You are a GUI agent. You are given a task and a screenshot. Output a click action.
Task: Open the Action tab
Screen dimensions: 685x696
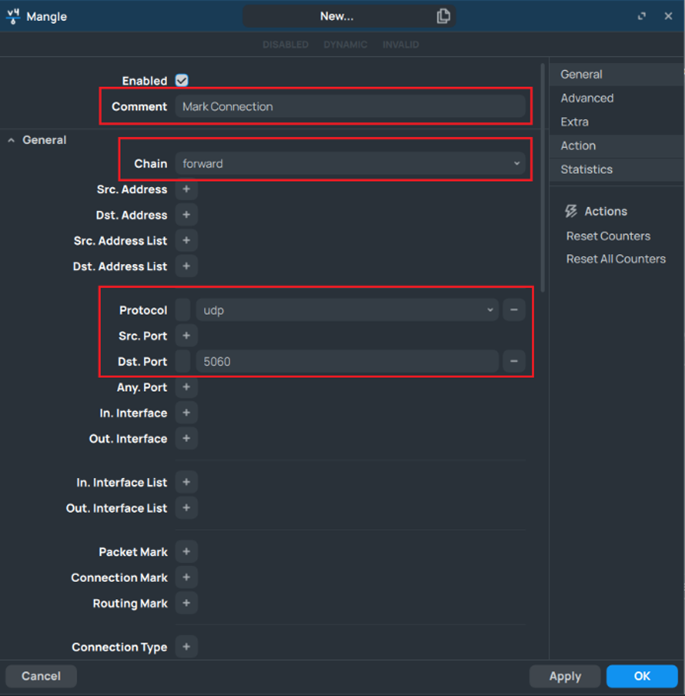[578, 146]
